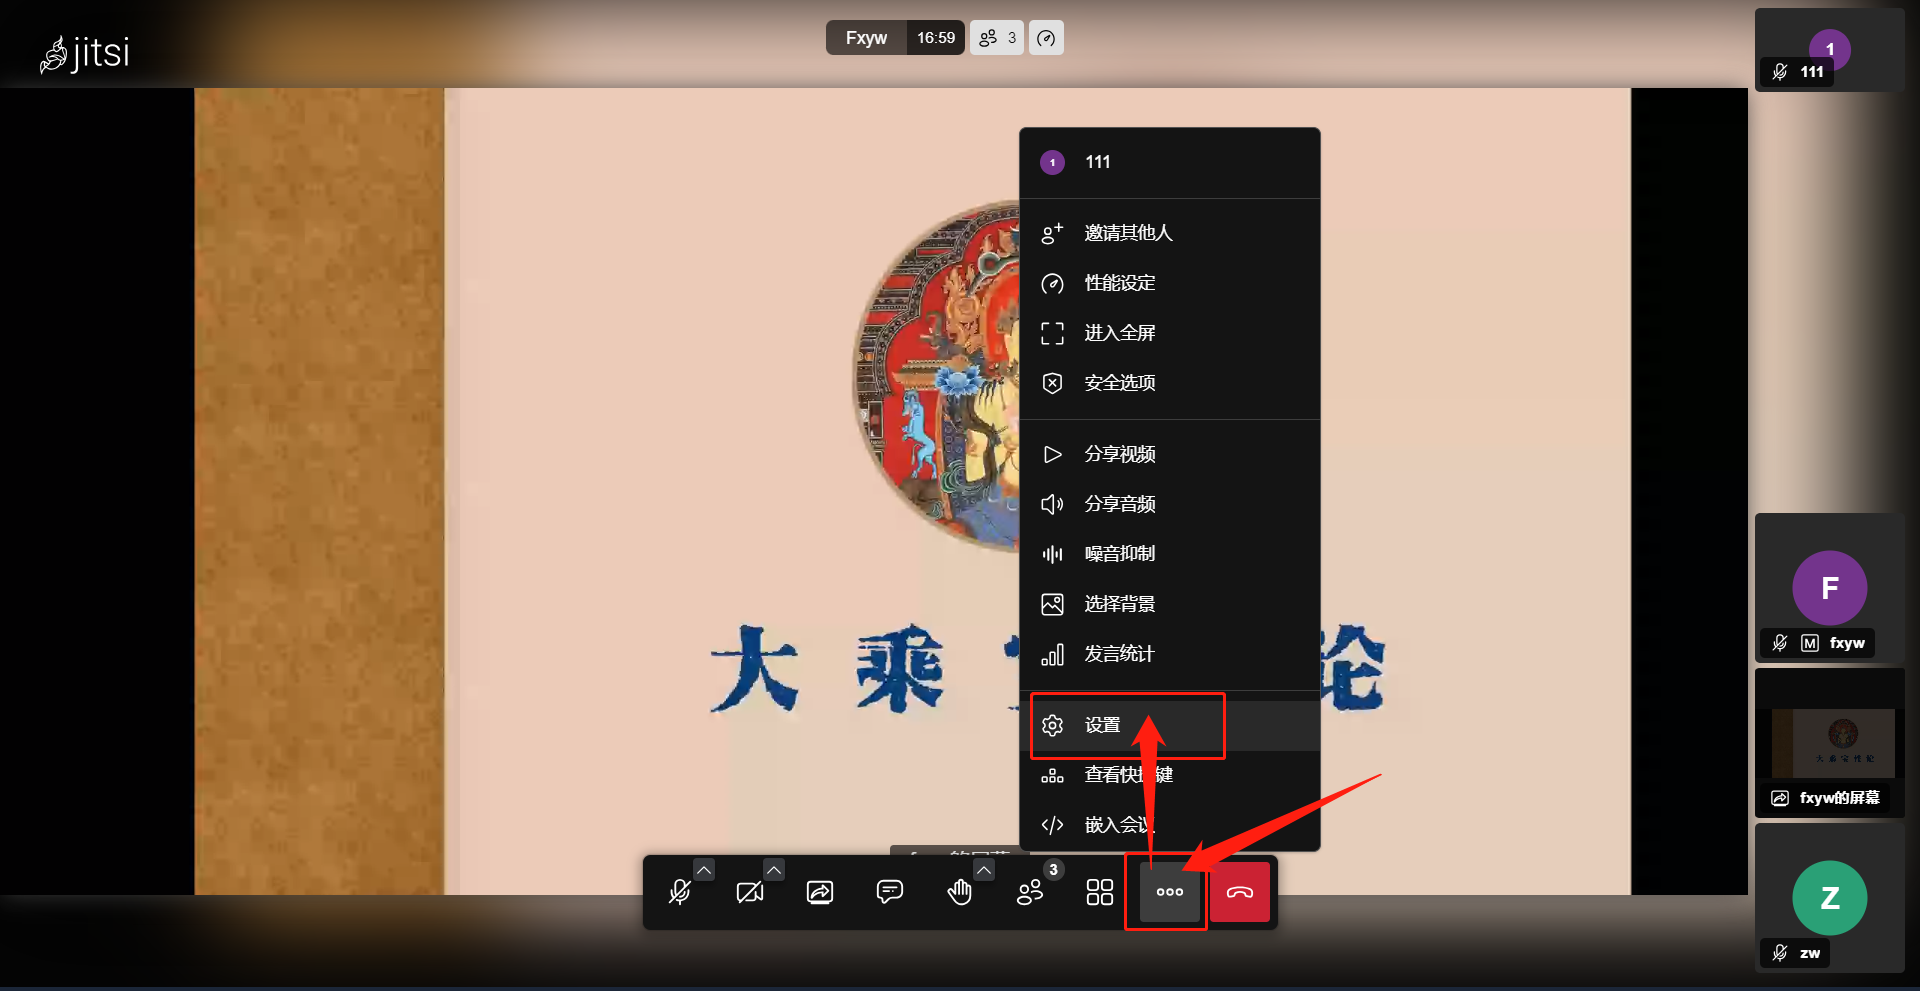
Task: Click the more actions three-dot button
Action: click(1169, 892)
